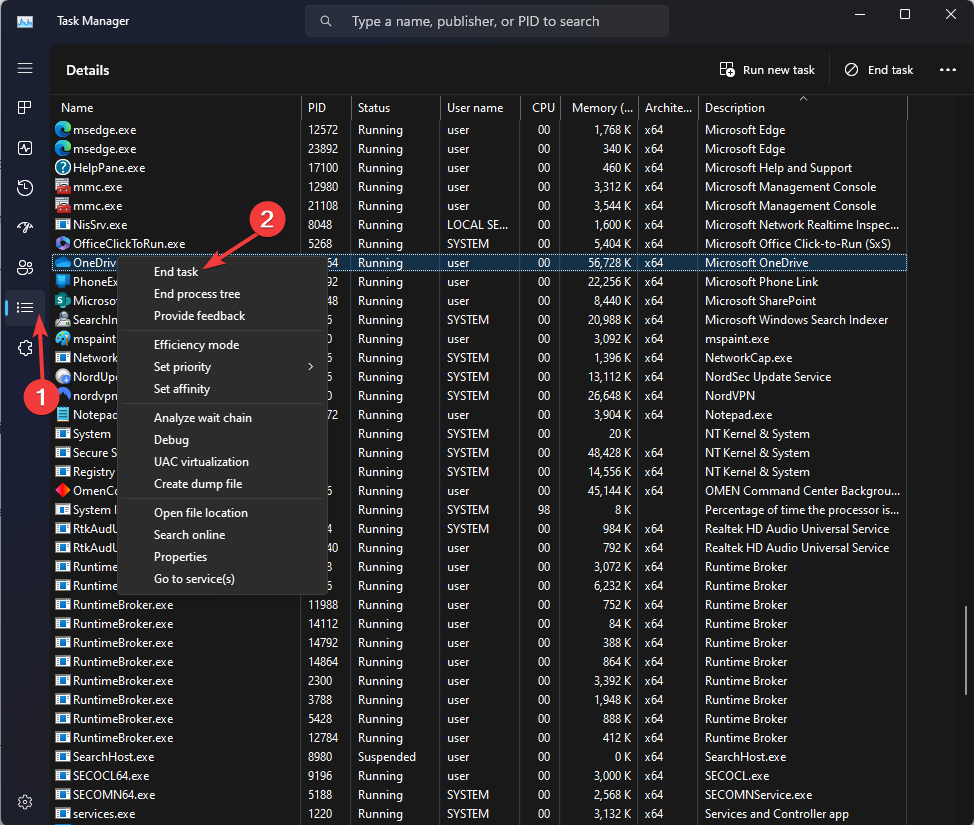Click the three-dot more options button
974x825 pixels.
click(948, 70)
